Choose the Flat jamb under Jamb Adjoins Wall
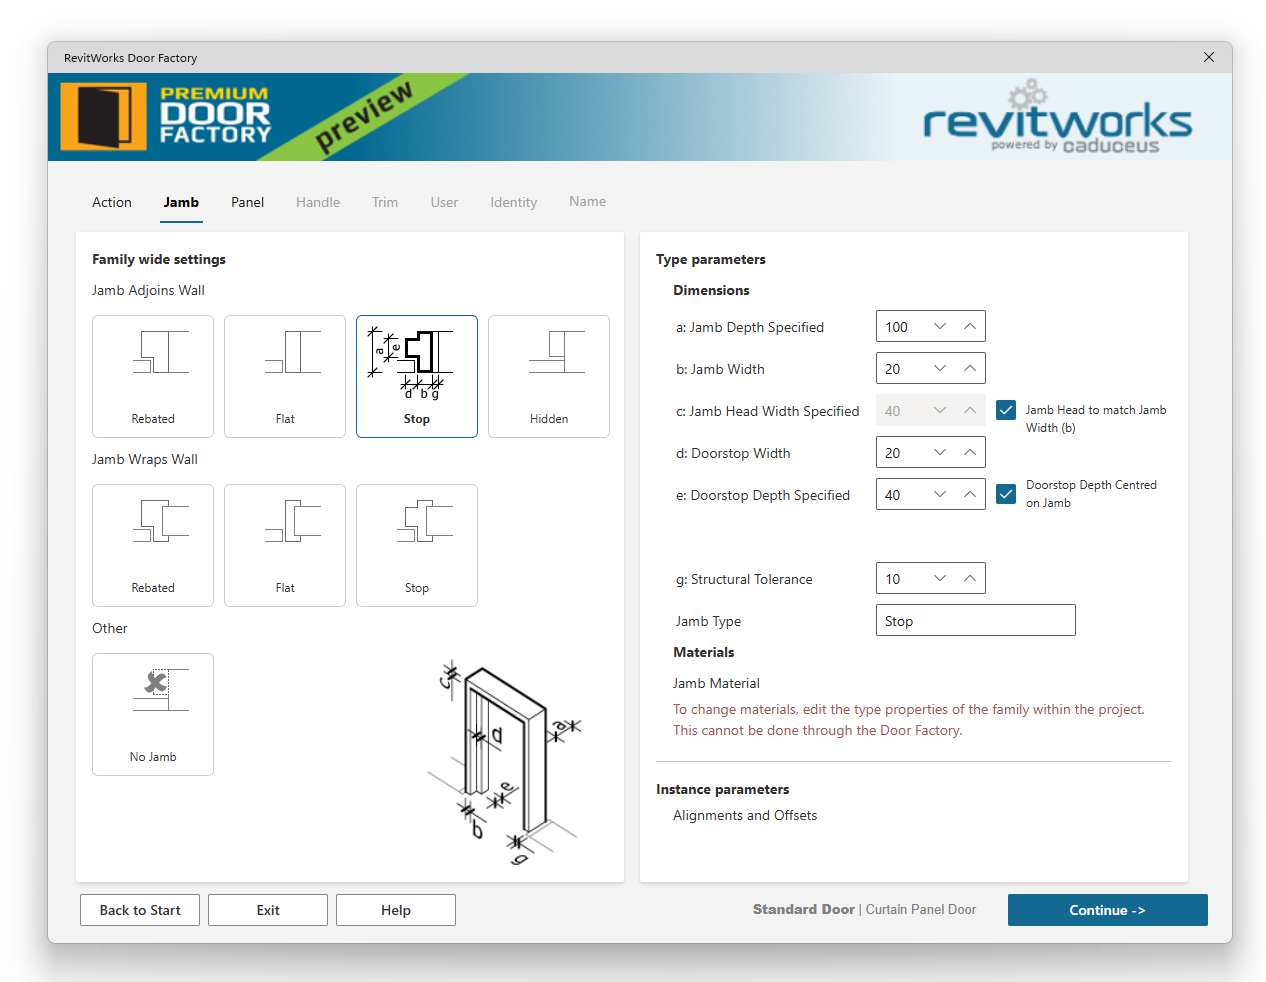 pos(285,376)
